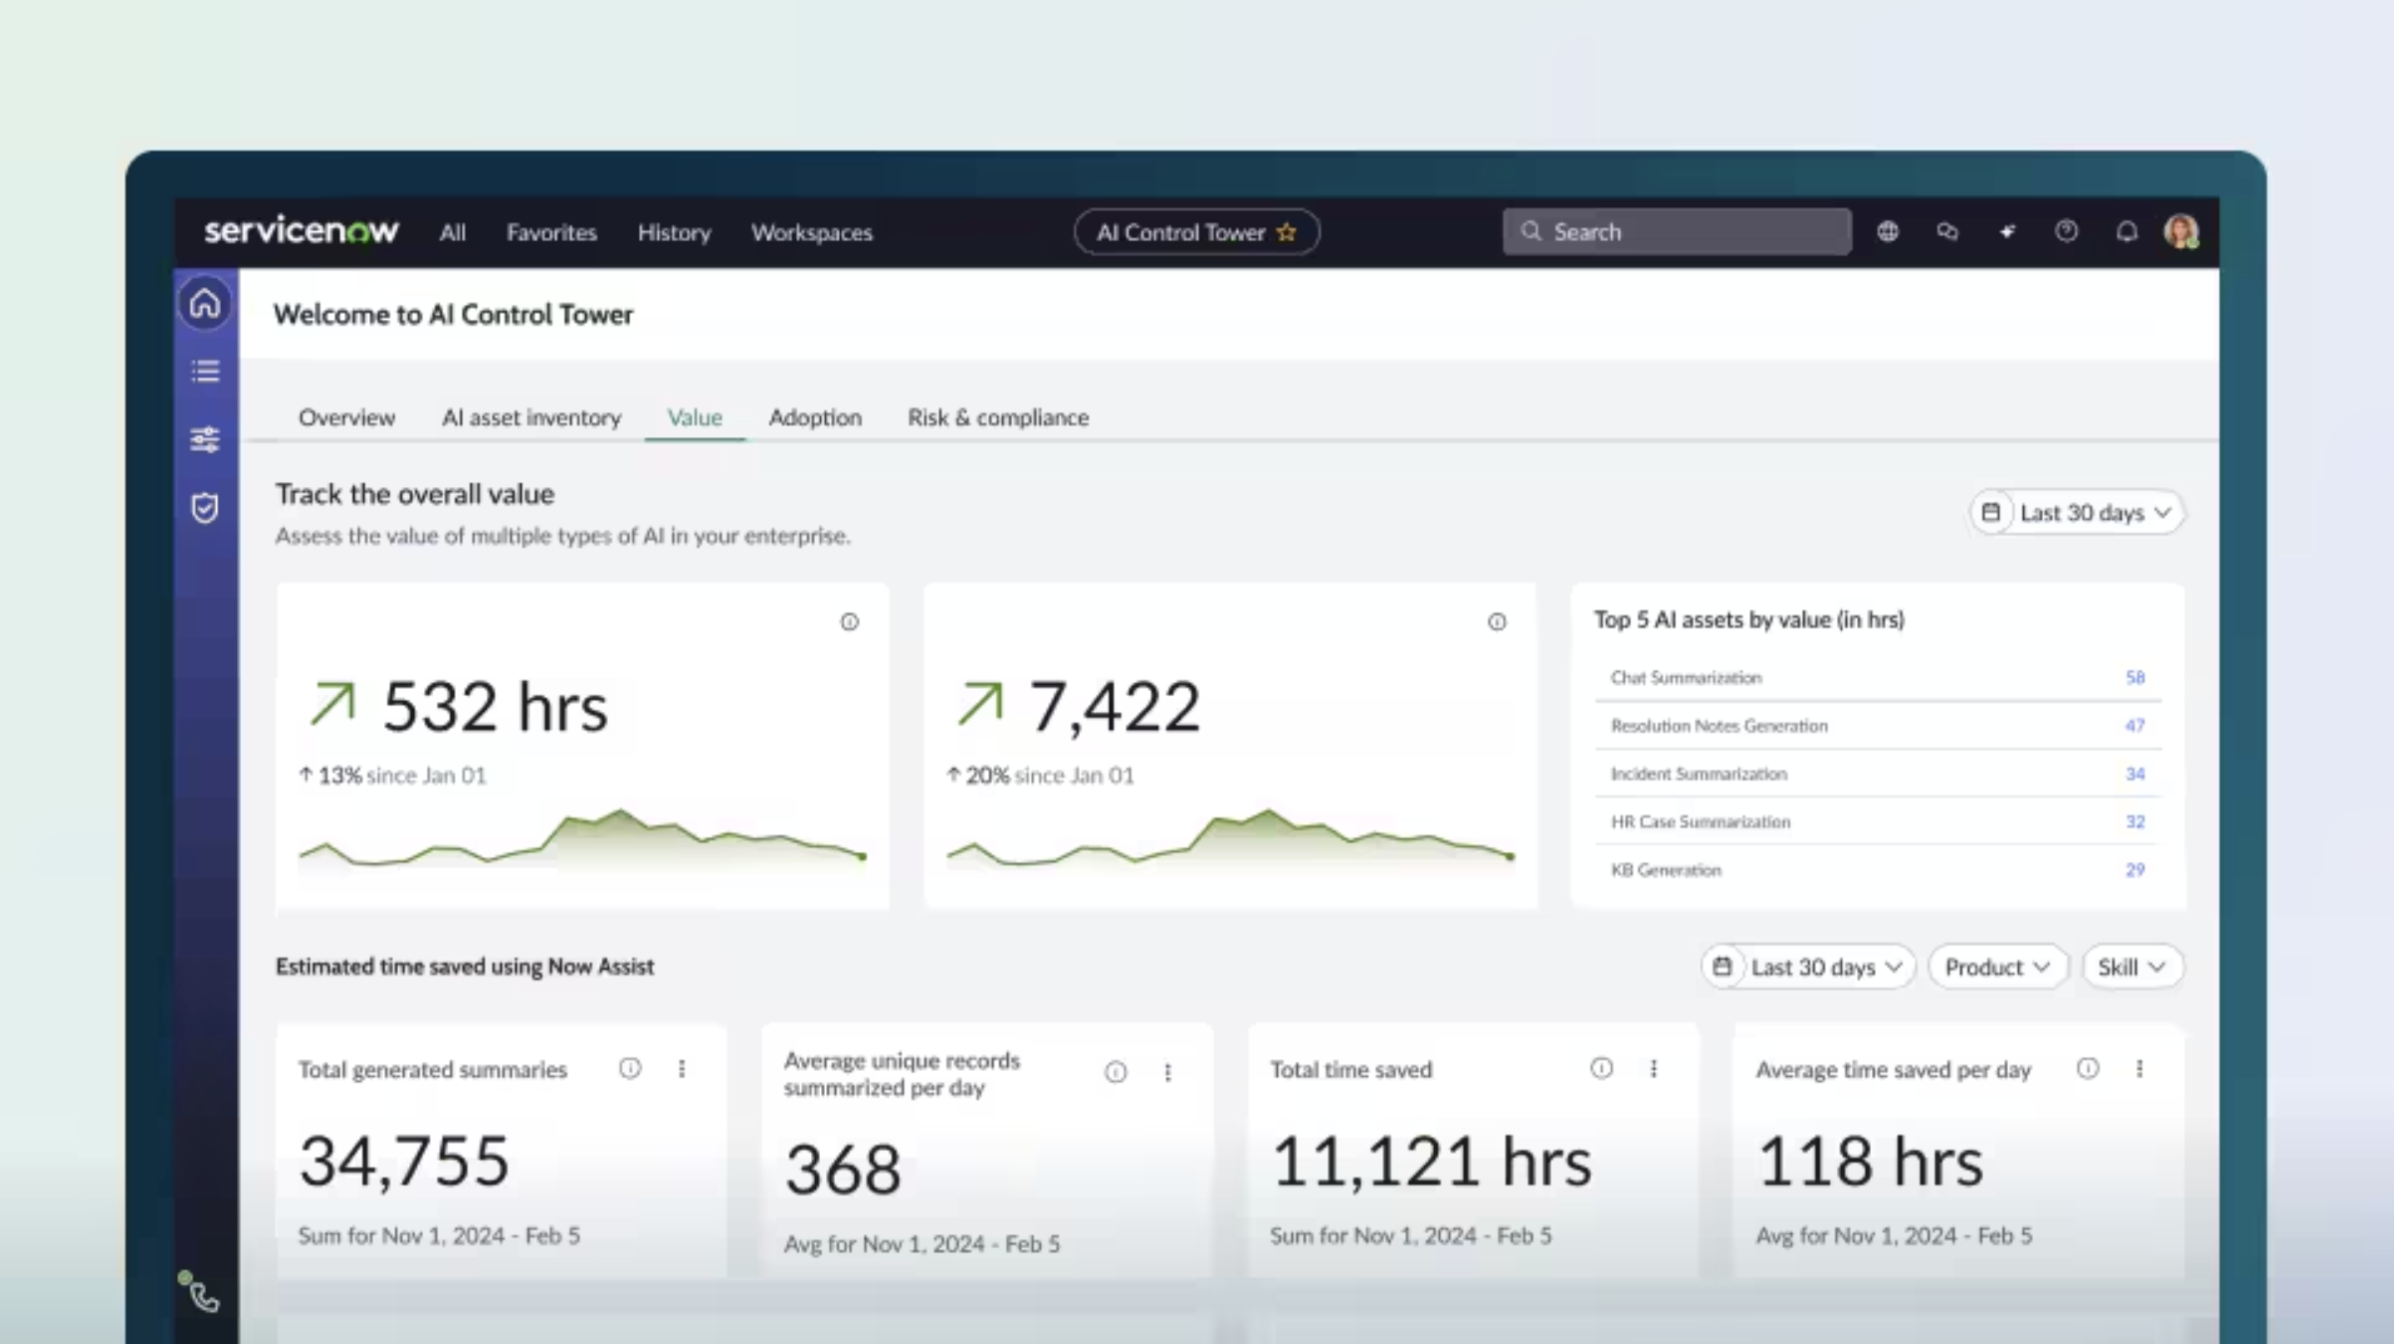The height and width of the screenshot is (1344, 2394).
Task: Open the help question mark icon
Action: click(2066, 232)
